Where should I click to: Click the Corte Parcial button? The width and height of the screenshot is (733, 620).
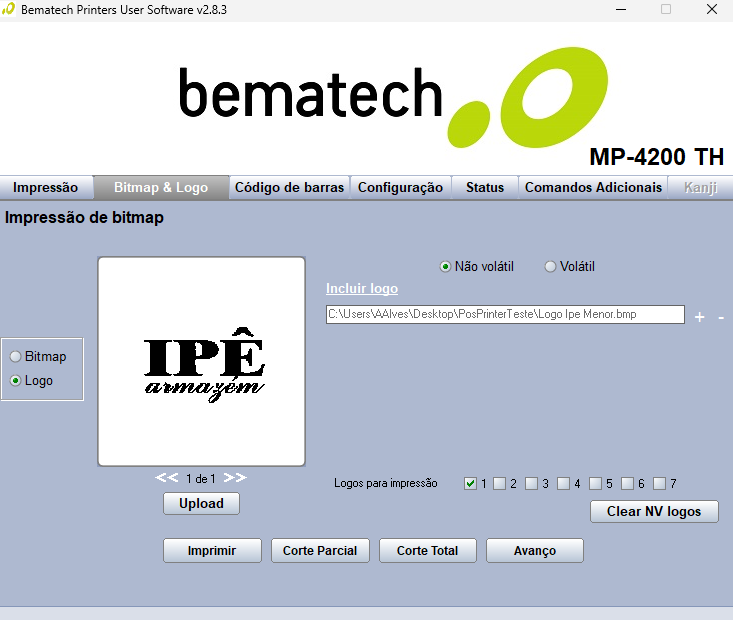click(x=320, y=551)
